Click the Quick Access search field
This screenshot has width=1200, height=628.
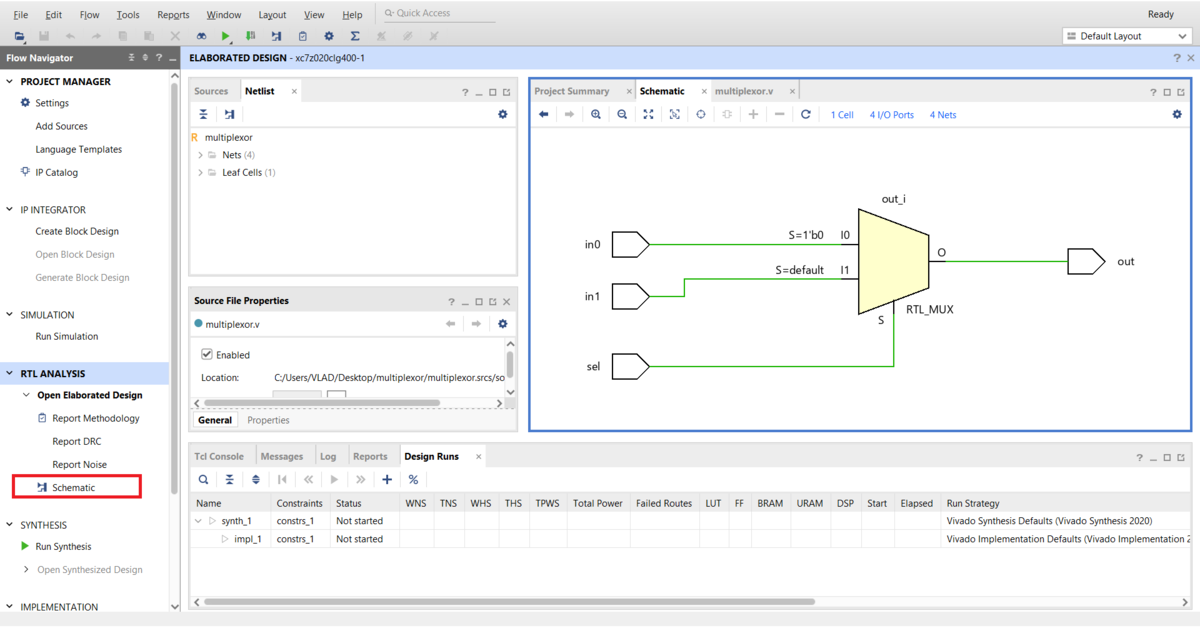pos(440,14)
